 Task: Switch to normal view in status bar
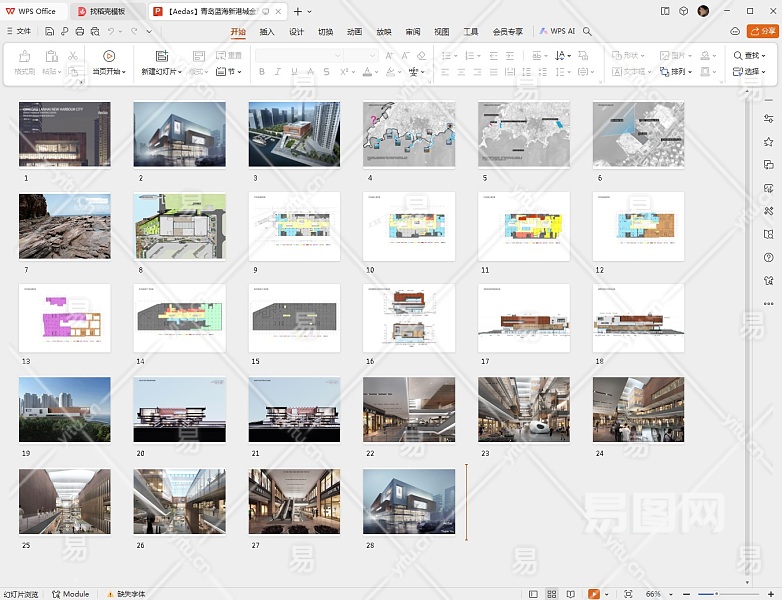533,594
